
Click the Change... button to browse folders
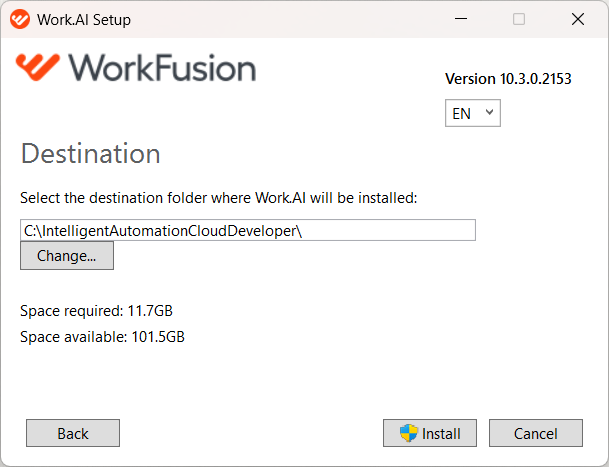click(x=67, y=255)
